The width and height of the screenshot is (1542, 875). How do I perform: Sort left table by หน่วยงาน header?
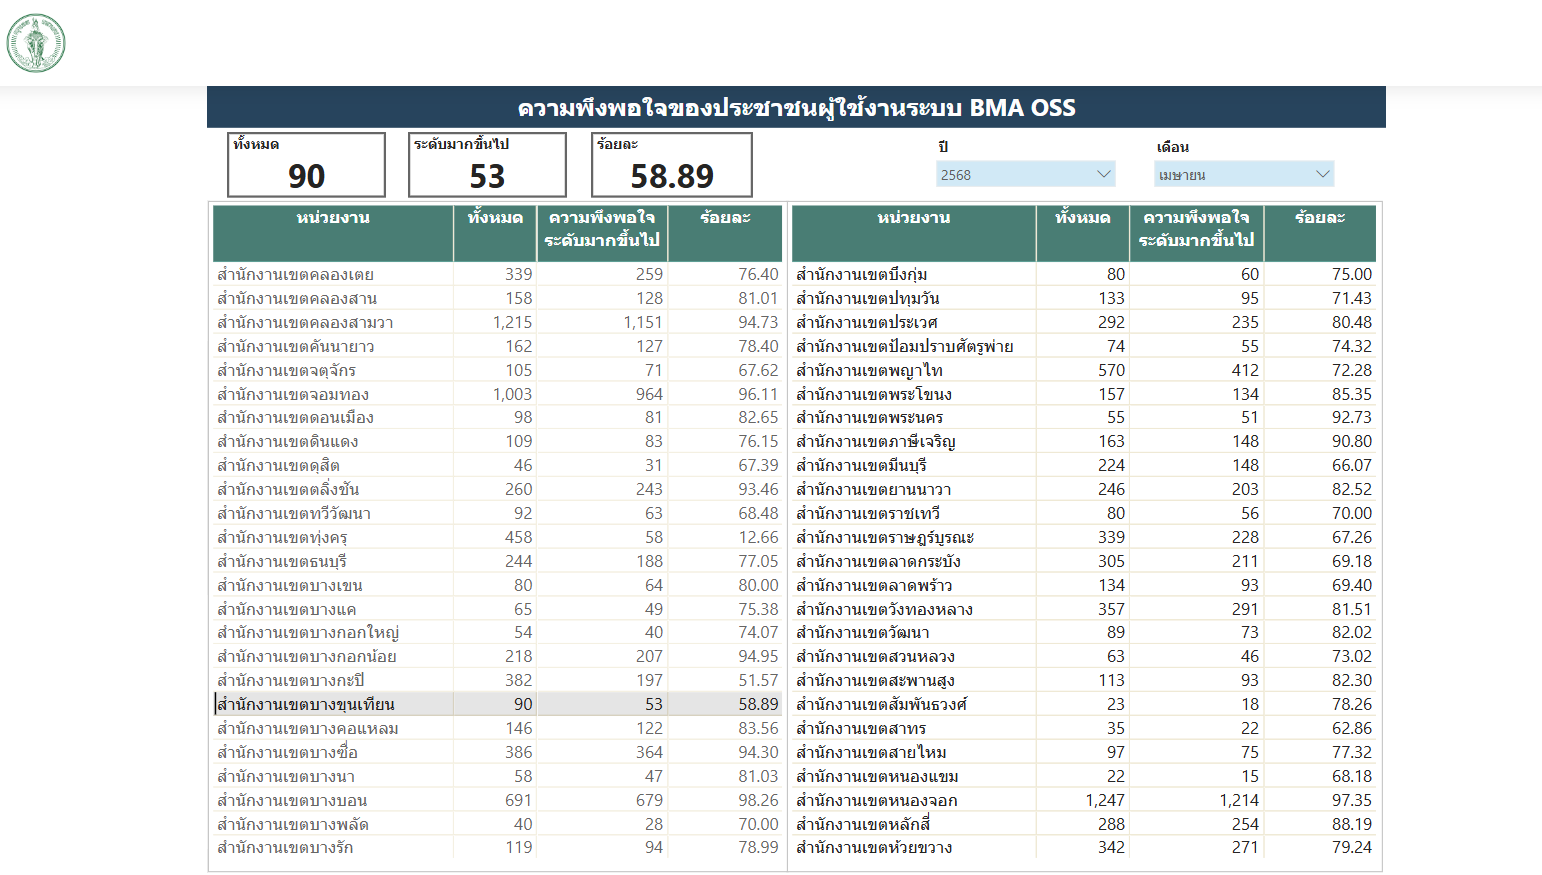point(333,233)
